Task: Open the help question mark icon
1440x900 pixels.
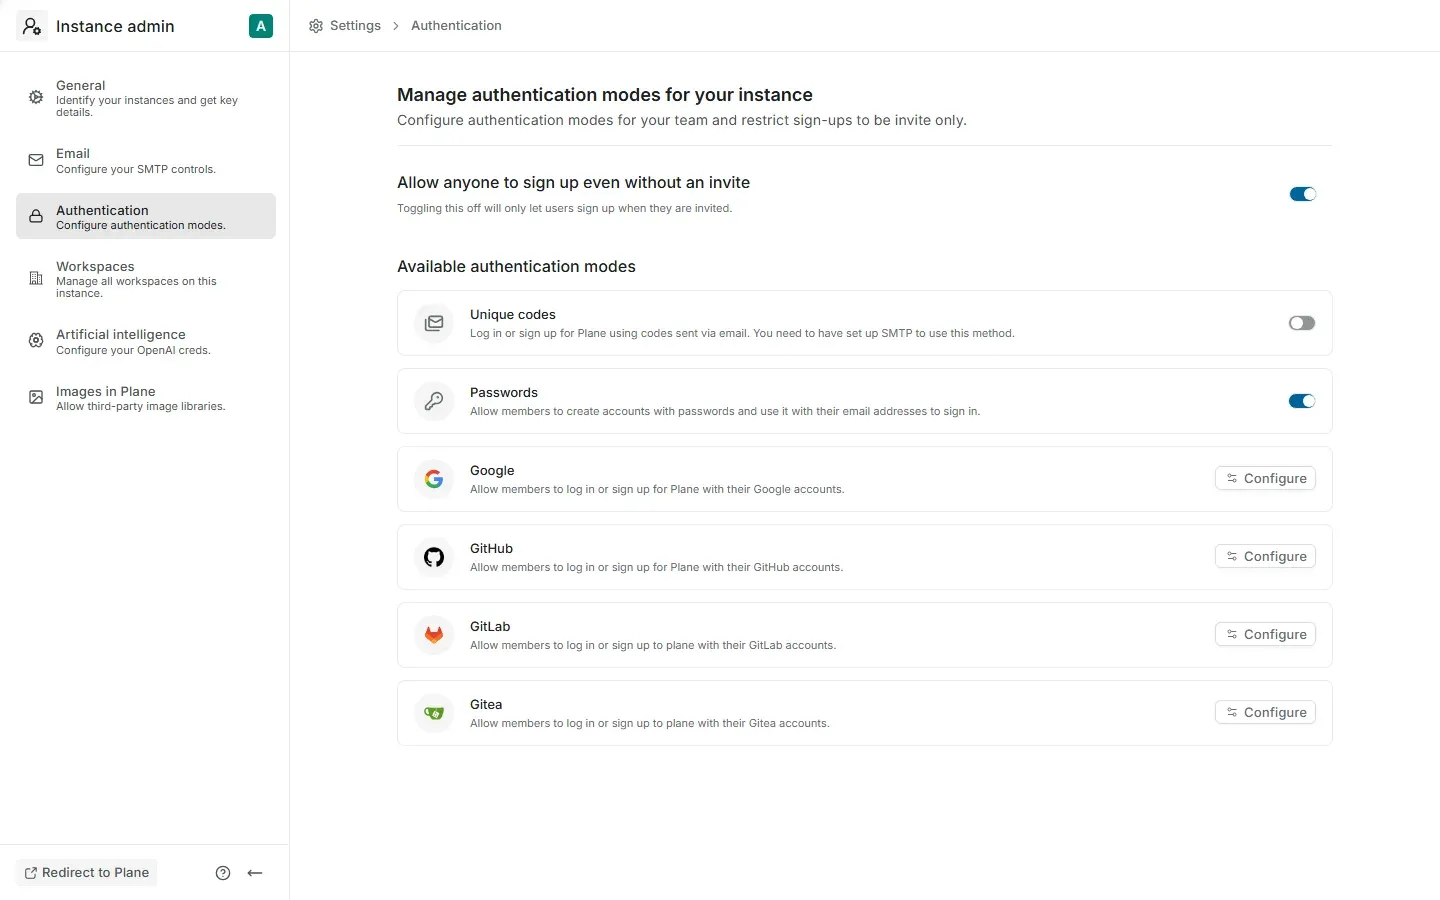Action: (x=223, y=873)
